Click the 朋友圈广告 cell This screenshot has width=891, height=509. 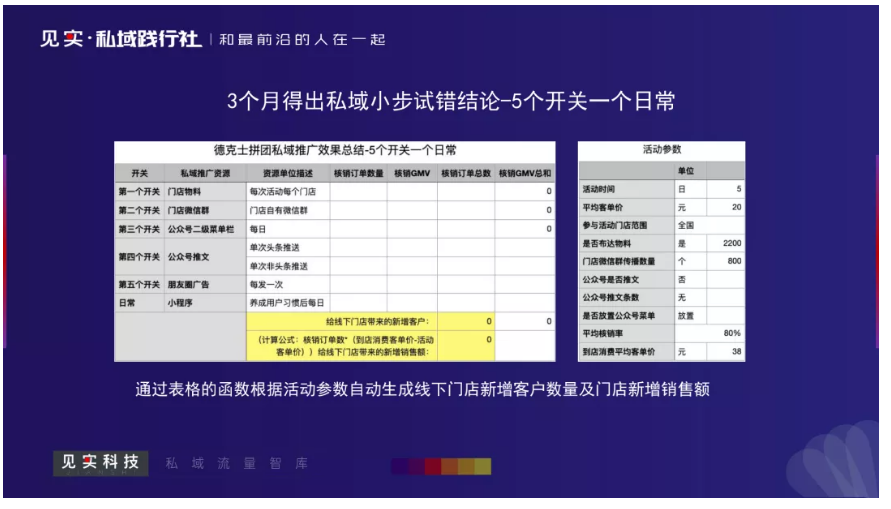pos(205,284)
